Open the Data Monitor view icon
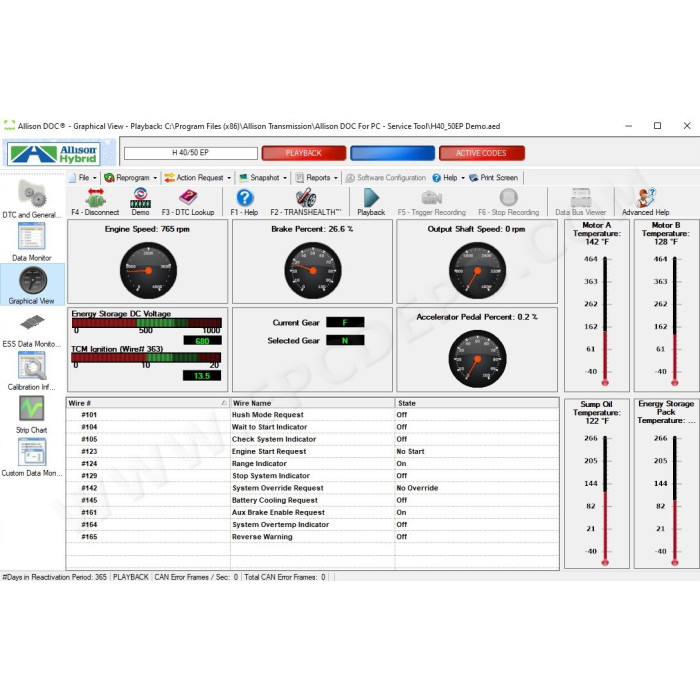The height and width of the screenshot is (700, 700). 32,237
